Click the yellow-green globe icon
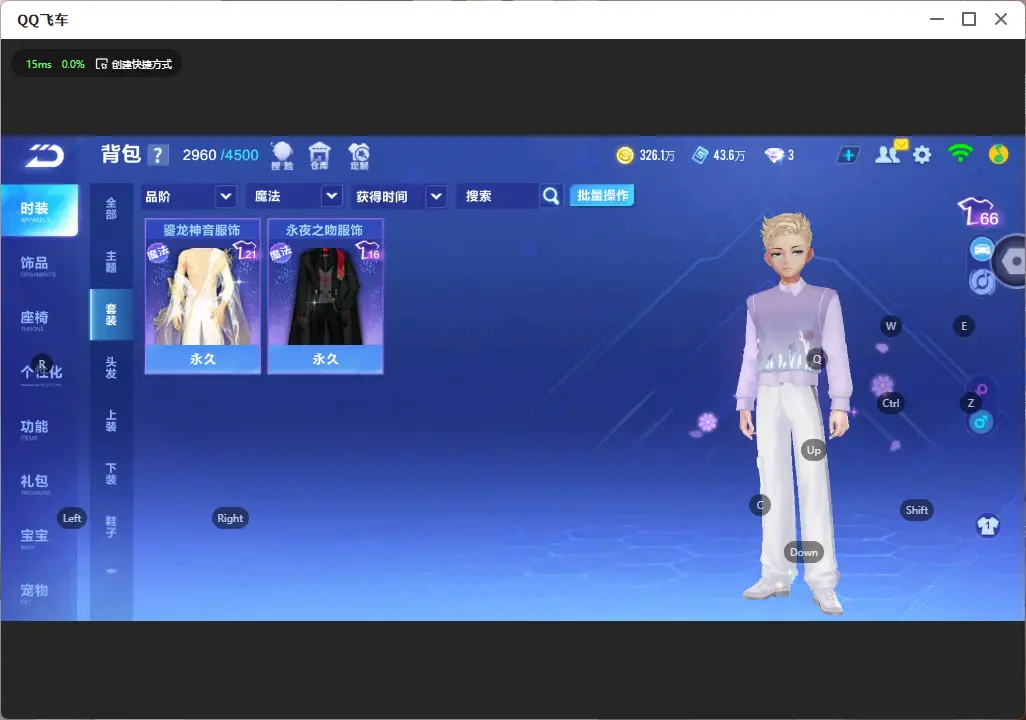This screenshot has height=720, width=1026. pyautogui.click(x=999, y=154)
